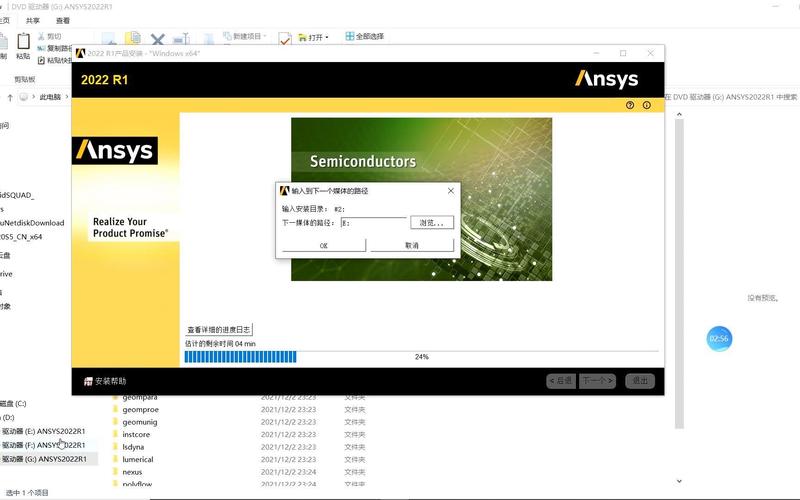Screen dimensions: 800x500
Task: Click the copy-to icon in Explorer ribbon
Action: (133, 38)
